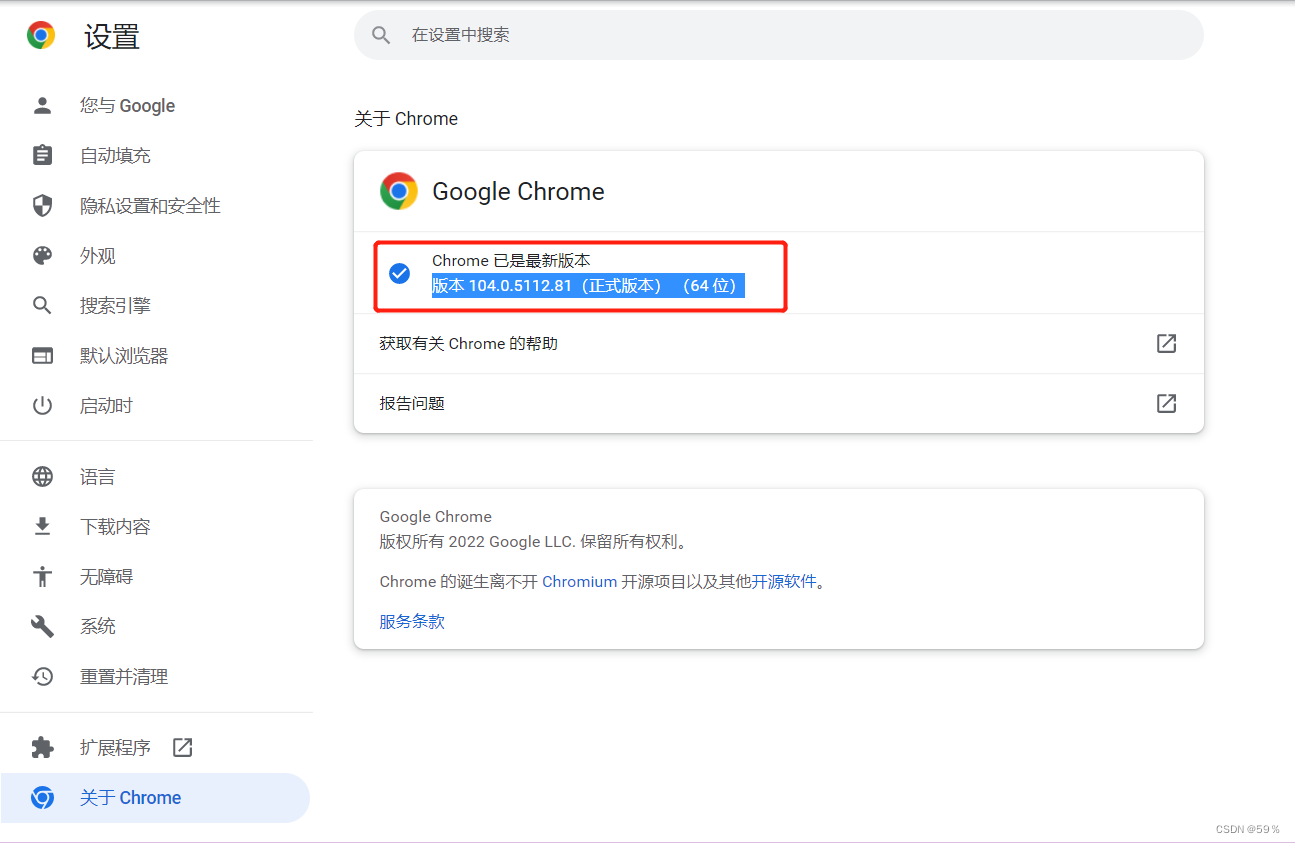Open 服务条款 terms link
The image size is (1295, 843).
pos(411,621)
